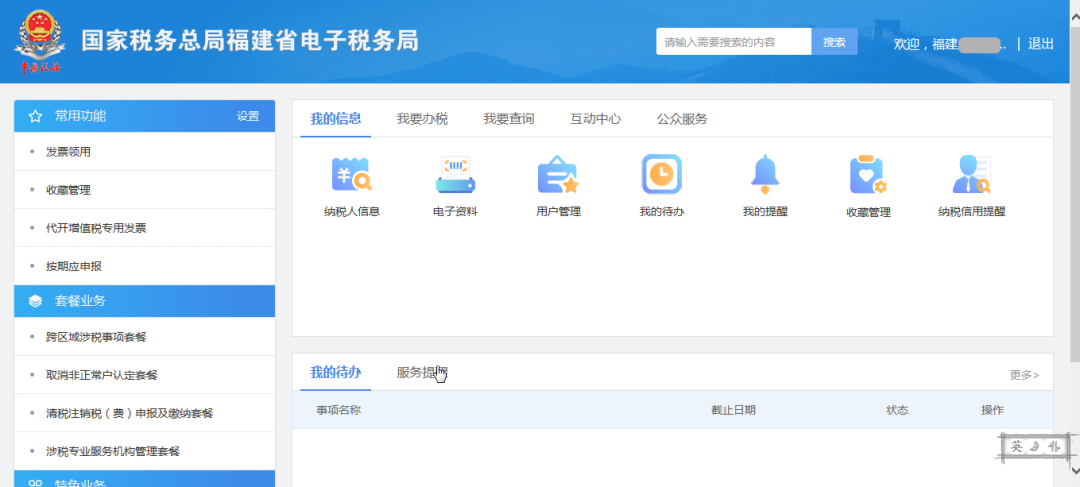Switch to the 我要办税 tab
The width and height of the screenshot is (1080, 487).
click(422, 118)
